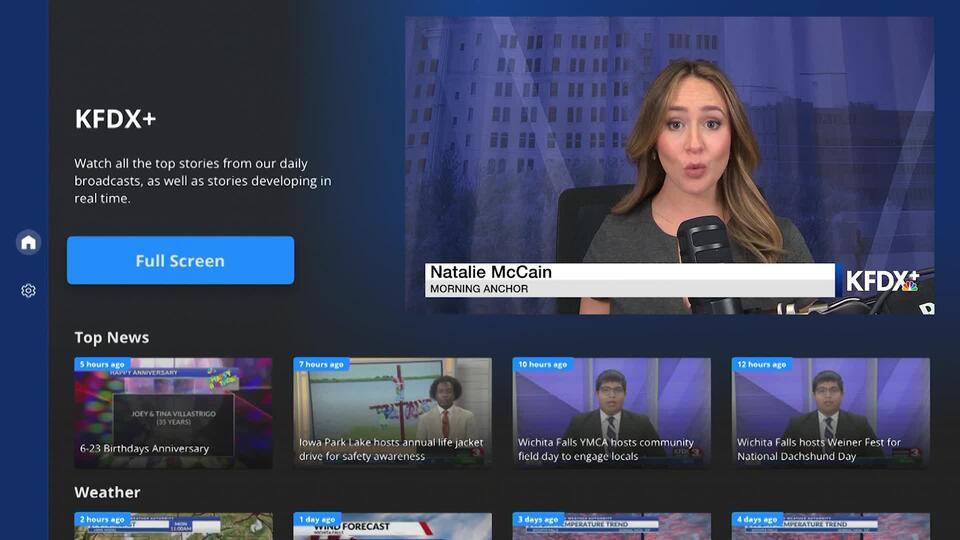Image resolution: width=960 pixels, height=540 pixels.
Task: Click the Home icon in the sidebar
Action: pos(28,242)
